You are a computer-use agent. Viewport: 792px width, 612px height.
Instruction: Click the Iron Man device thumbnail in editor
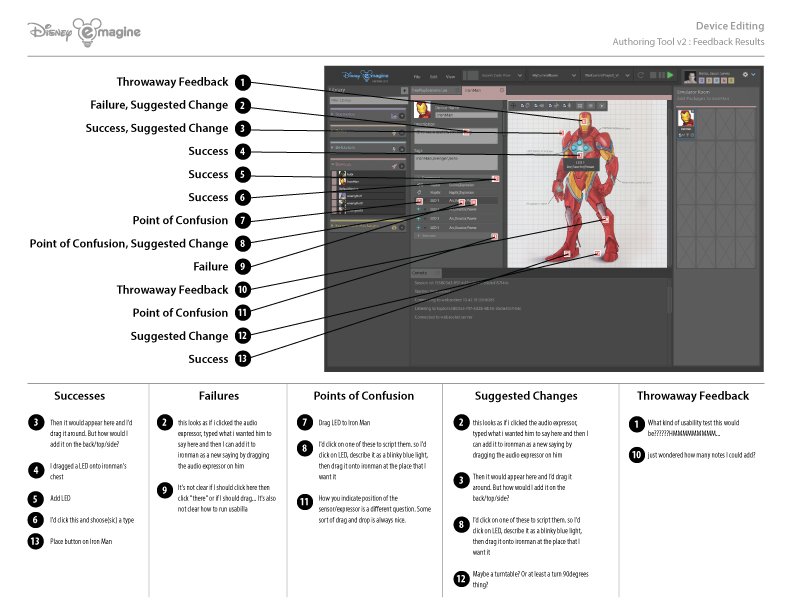tap(422, 110)
